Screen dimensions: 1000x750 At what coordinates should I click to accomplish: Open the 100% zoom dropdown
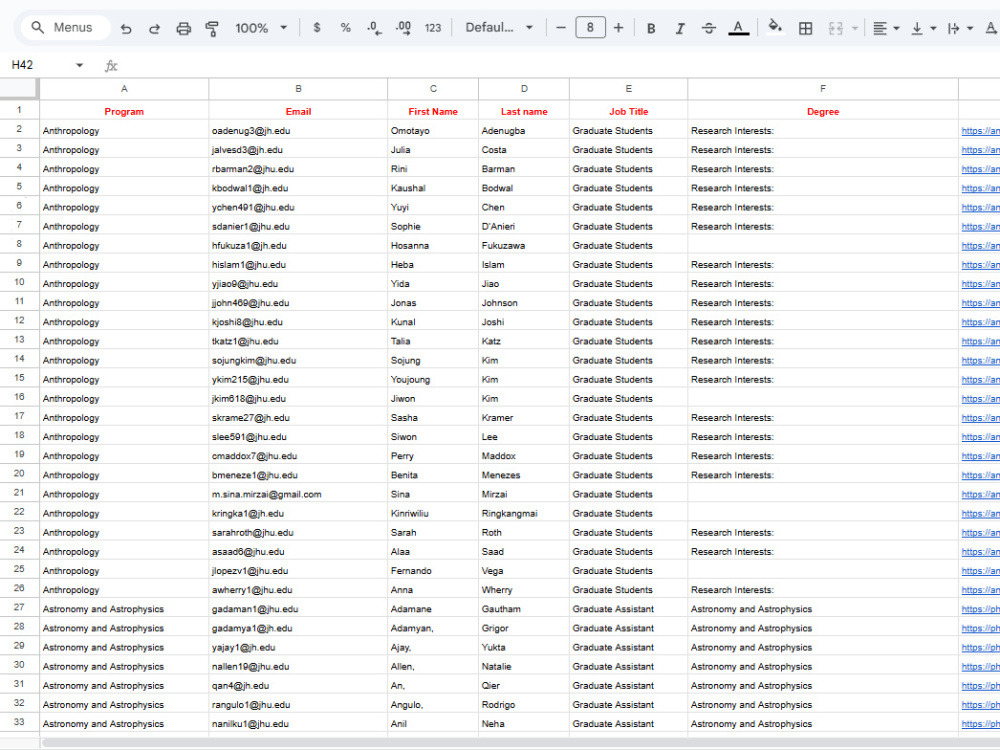(x=261, y=28)
